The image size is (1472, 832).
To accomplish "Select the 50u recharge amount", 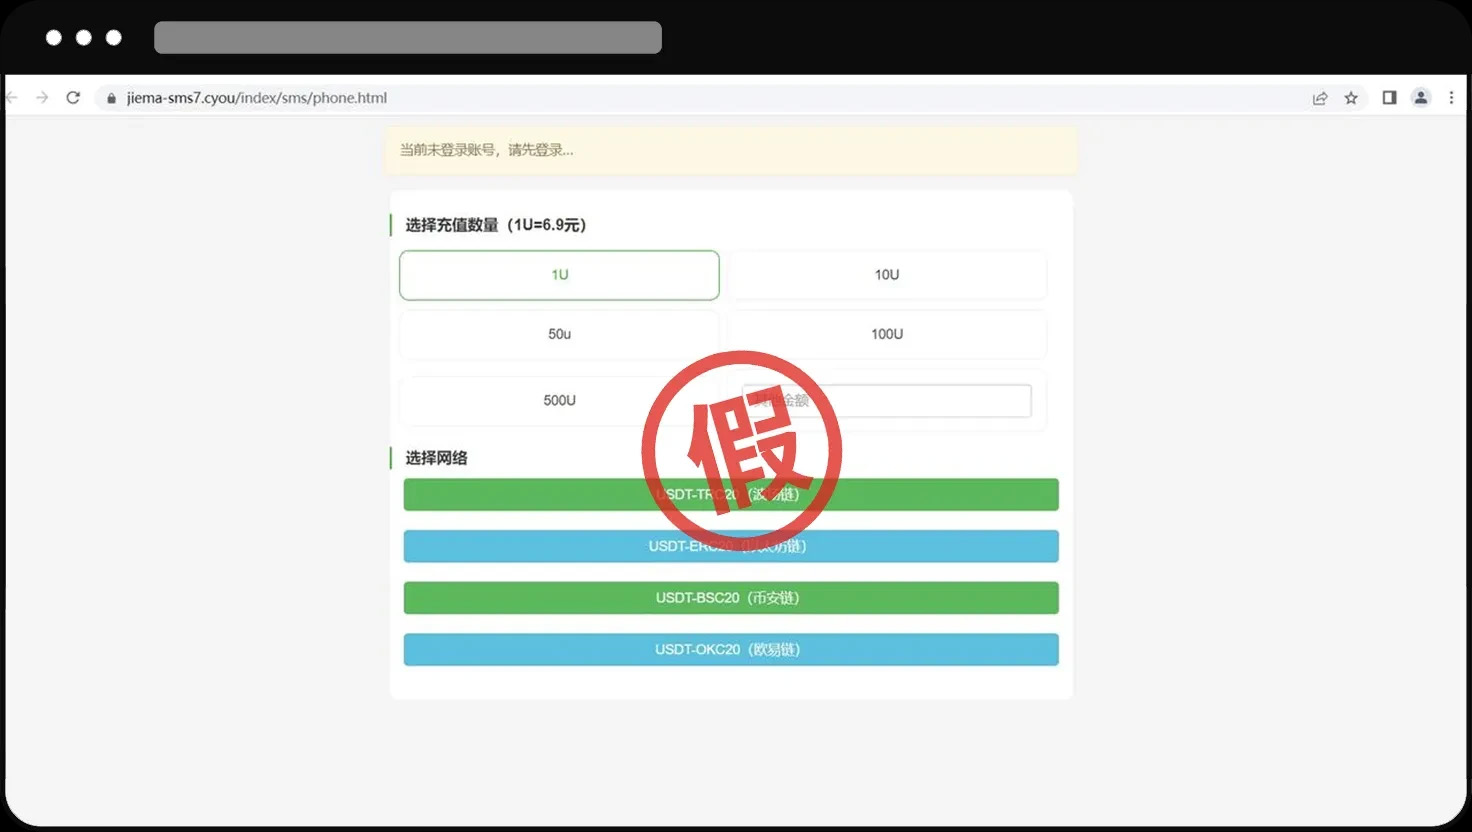I will point(559,334).
